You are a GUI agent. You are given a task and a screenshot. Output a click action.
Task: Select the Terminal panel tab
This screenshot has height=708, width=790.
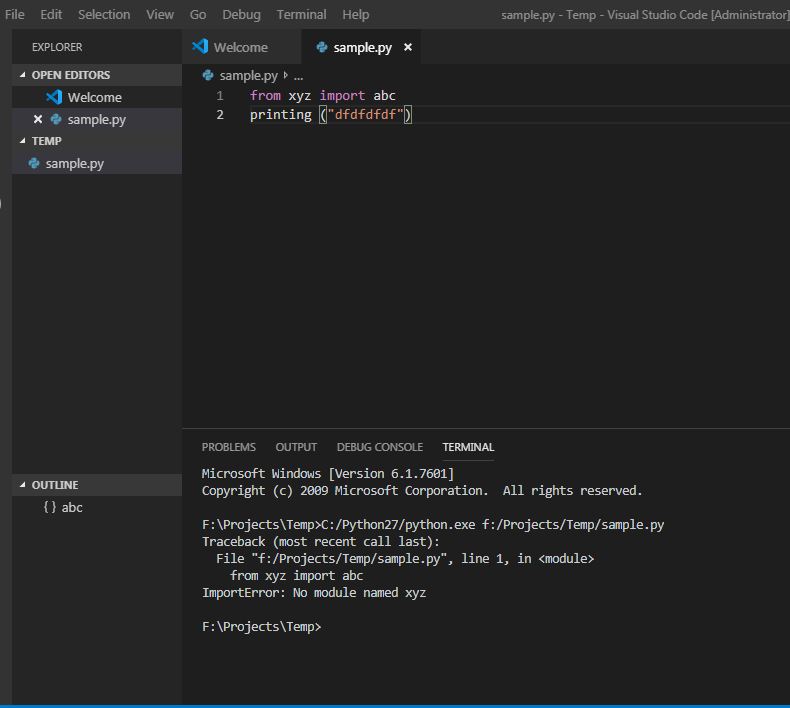pos(468,447)
